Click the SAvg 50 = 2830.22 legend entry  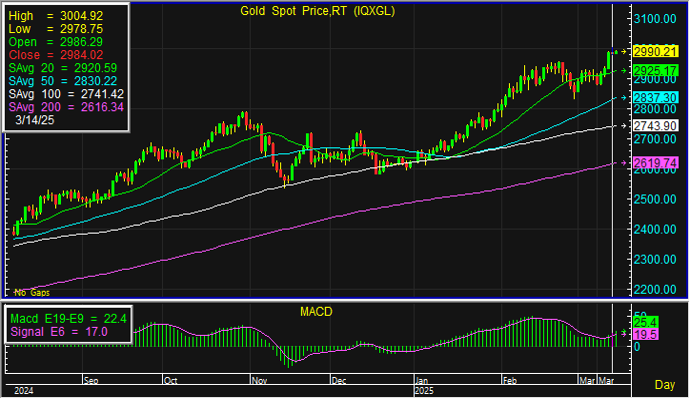tap(63, 81)
